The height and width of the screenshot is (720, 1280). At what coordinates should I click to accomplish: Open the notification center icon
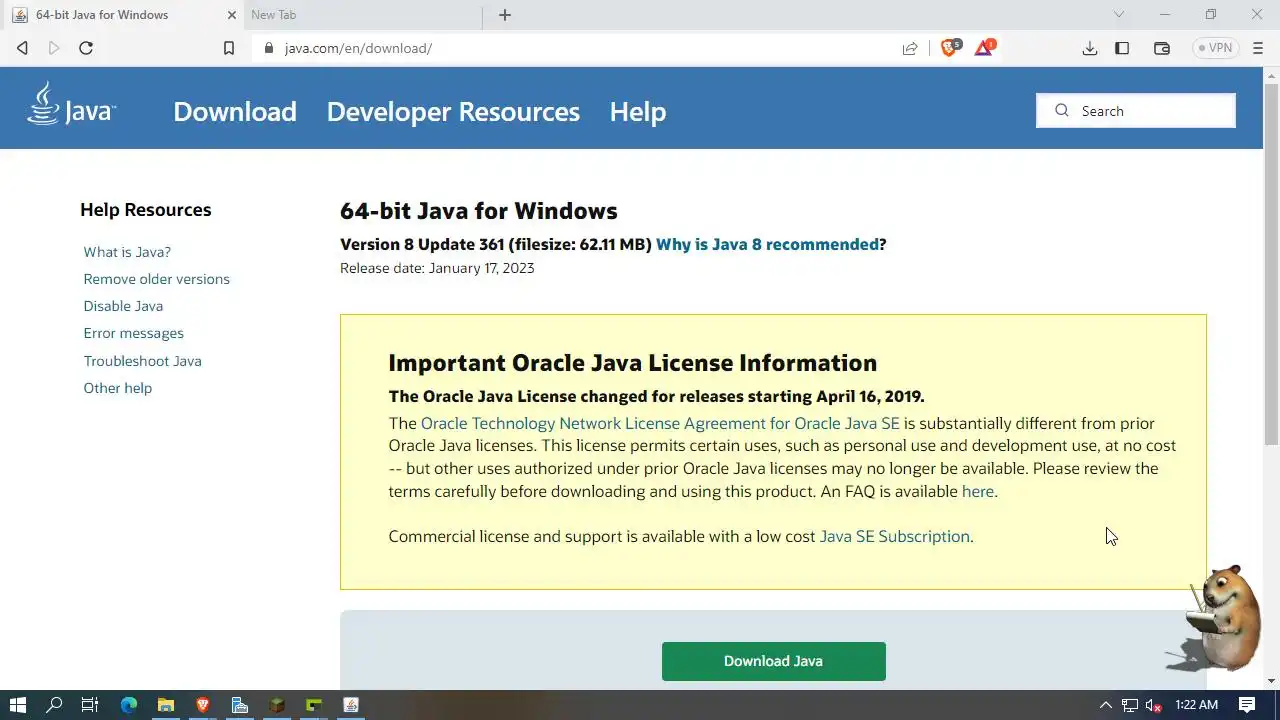pyautogui.click(x=1247, y=705)
